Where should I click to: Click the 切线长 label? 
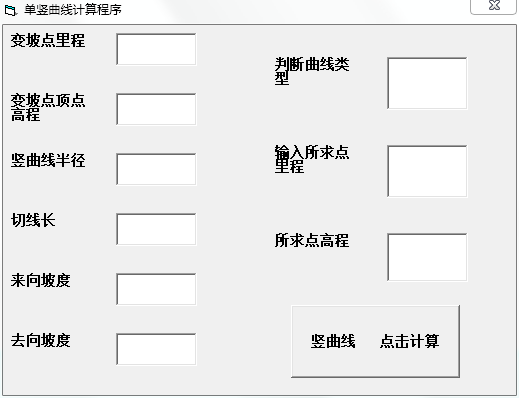pos(33,220)
